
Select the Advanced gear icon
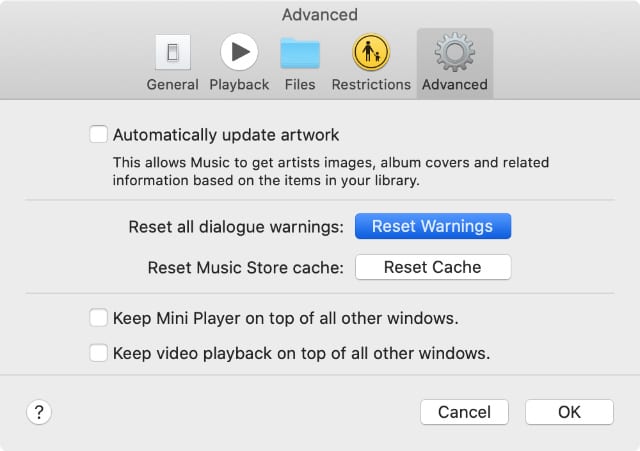[x=455, y=52]
